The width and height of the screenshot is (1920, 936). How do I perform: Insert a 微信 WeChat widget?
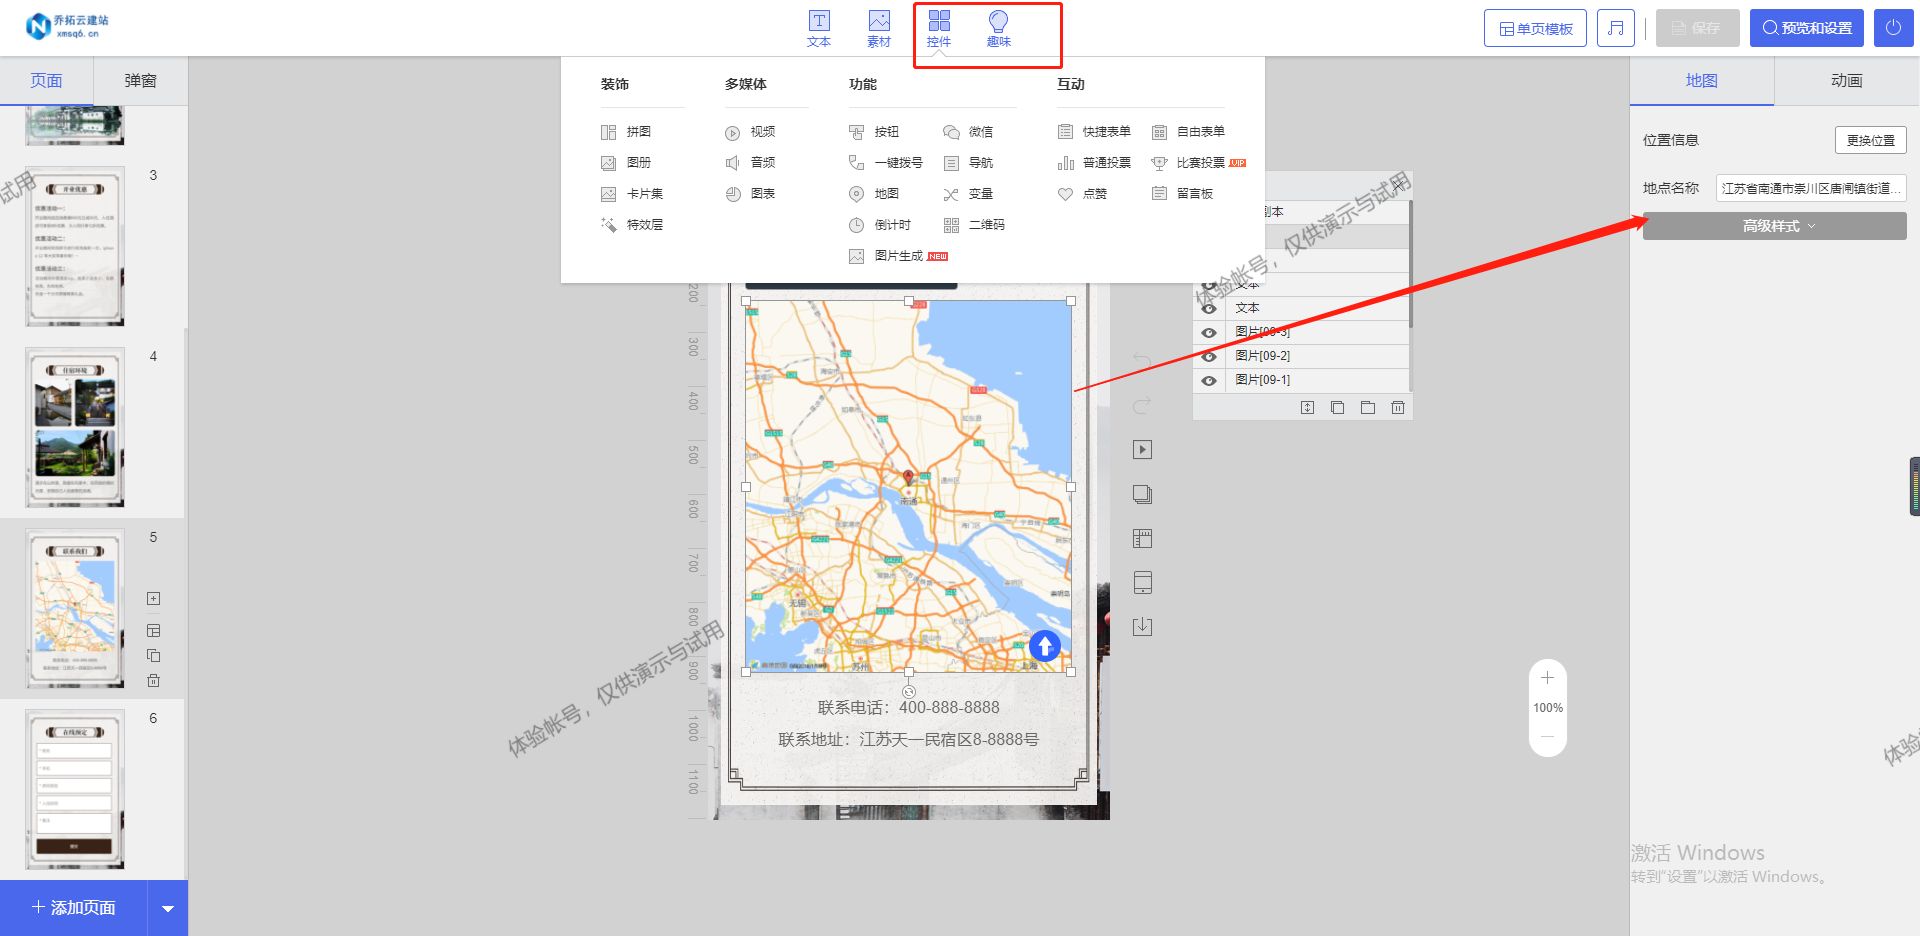pyautogui.click(x=968, y=132)
